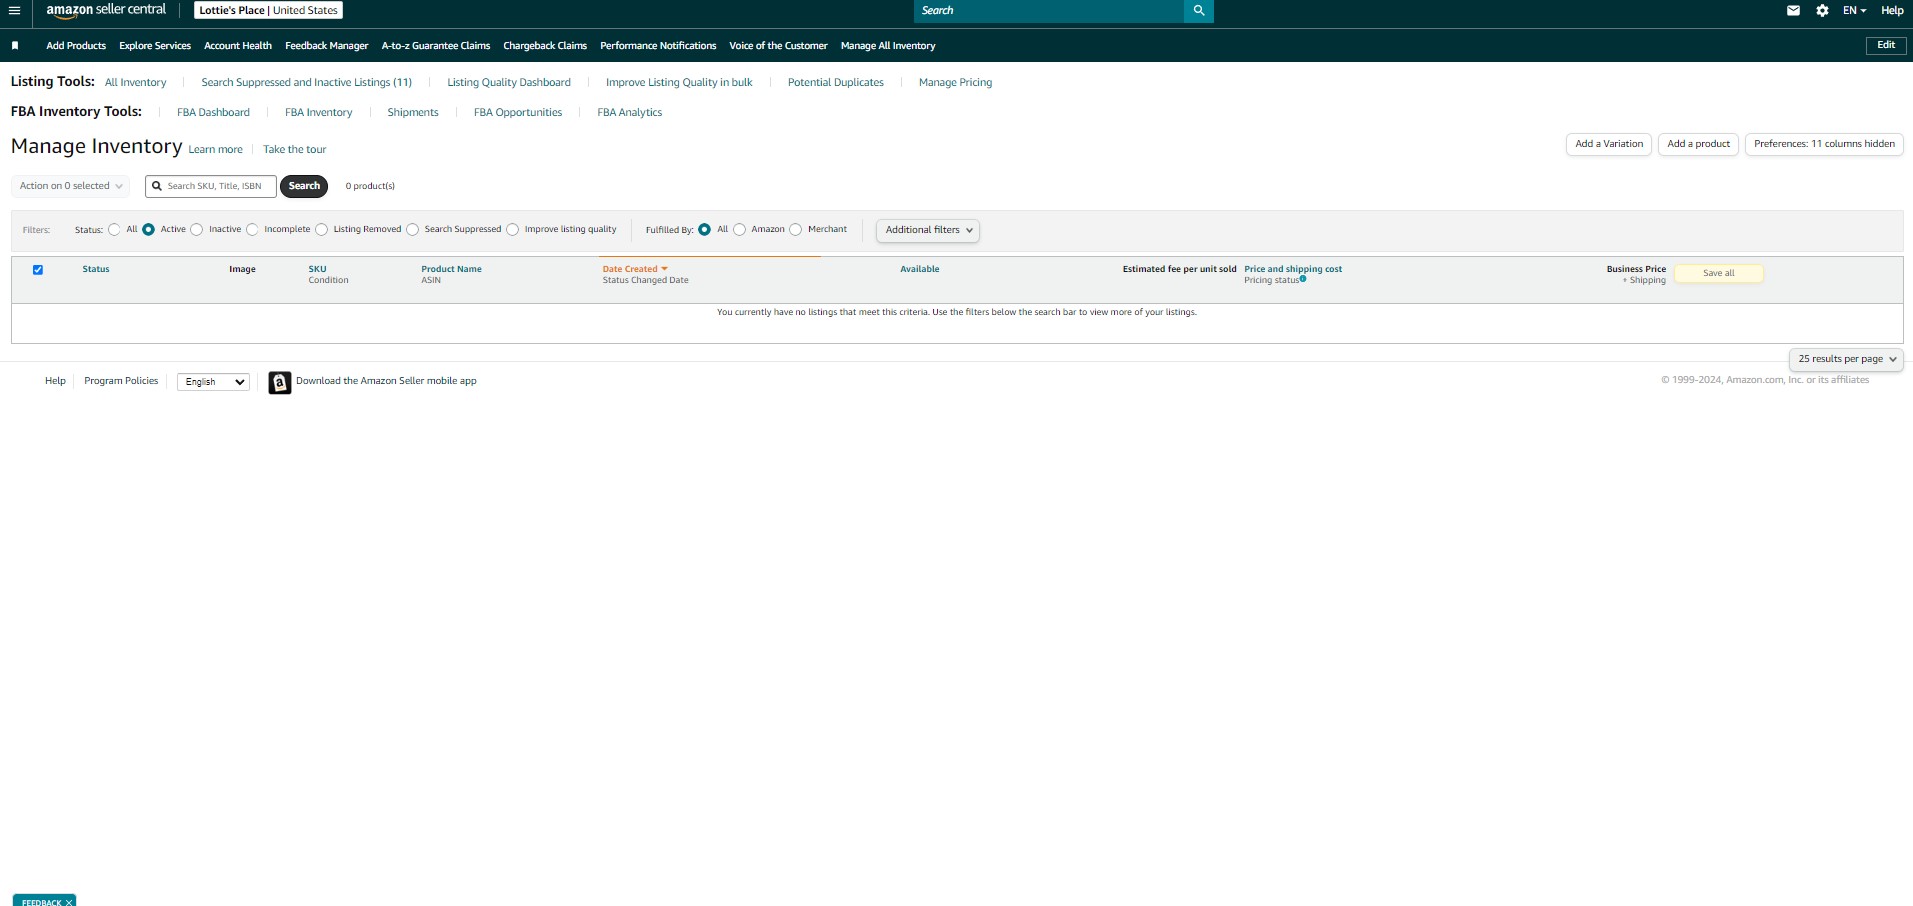Expand the Additional filters dropdown
This screenshot has height=906, width=1913.
[928, 230]
